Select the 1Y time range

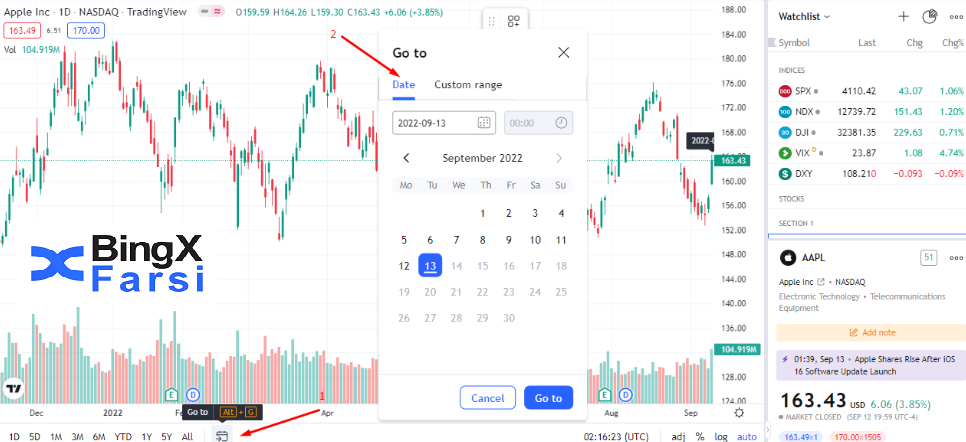147,436
